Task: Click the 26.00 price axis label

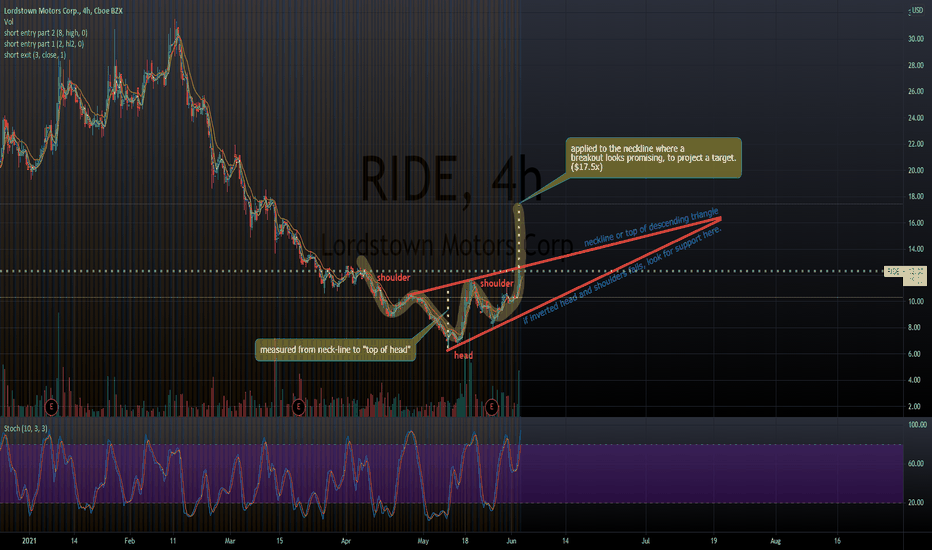Action: pyautogui.click(x=915, y=92)
